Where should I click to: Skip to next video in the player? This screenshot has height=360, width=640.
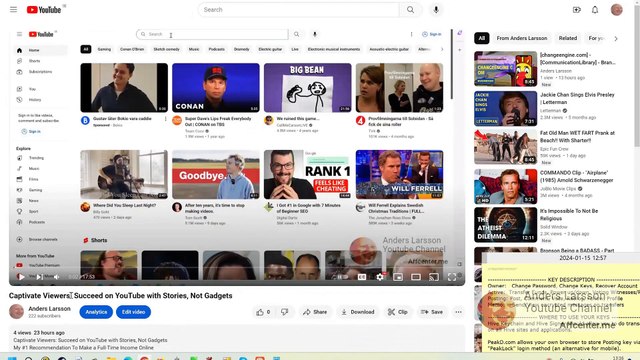(x=40, y=277)
